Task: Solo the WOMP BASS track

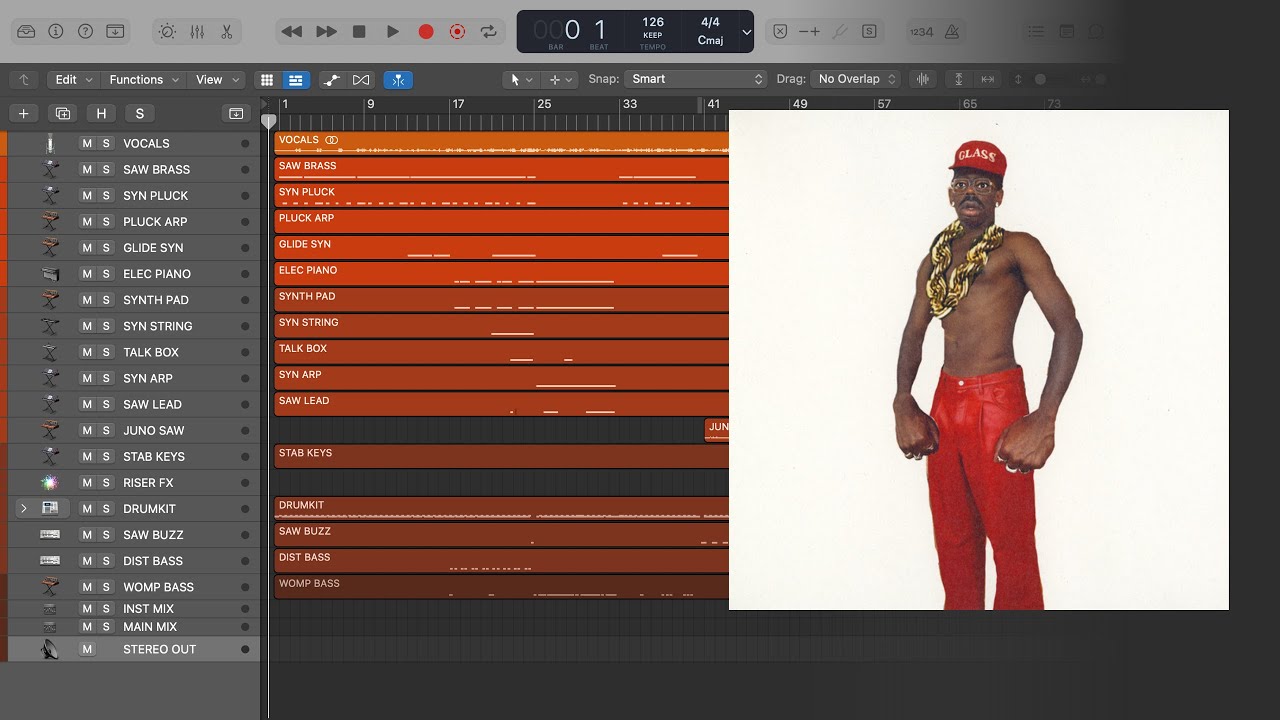Action: [106, 587]
